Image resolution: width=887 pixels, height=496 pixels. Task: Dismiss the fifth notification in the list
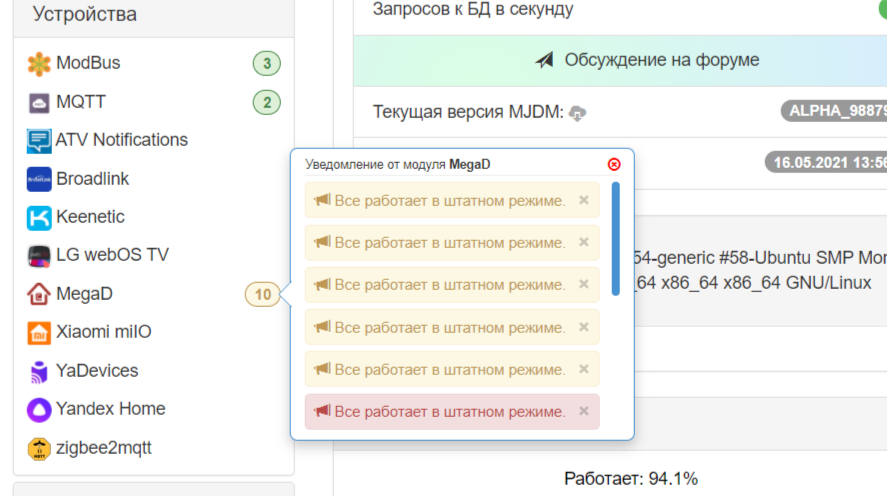(584, 369)
